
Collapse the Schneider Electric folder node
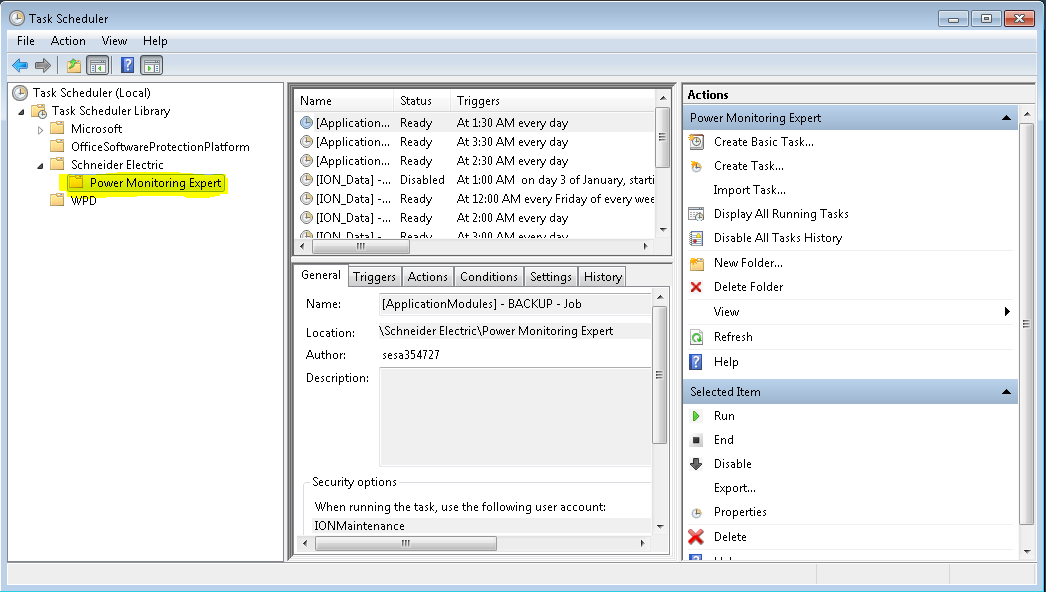click(x=41, y=166)
